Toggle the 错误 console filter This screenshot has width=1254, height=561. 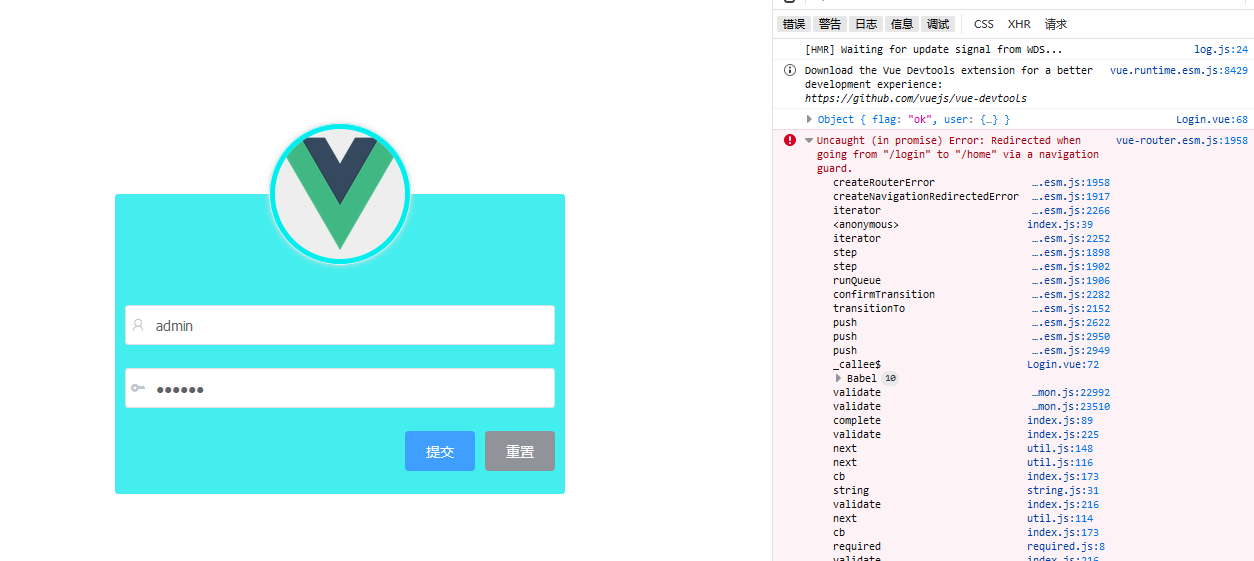coord(794,24)
